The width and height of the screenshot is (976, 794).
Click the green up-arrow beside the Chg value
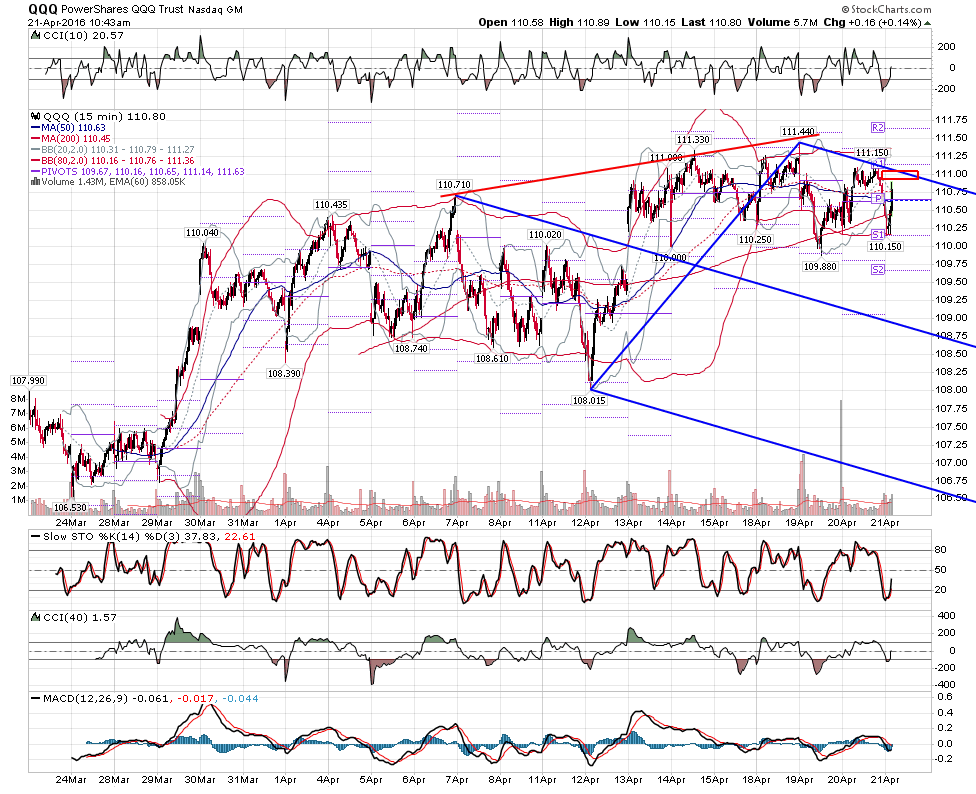(927, 23)
